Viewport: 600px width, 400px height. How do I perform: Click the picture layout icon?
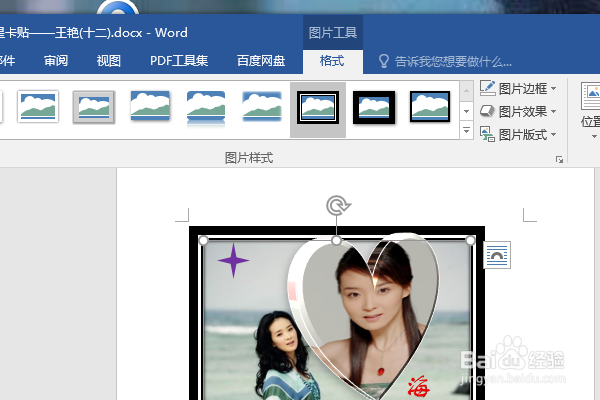(488, 134)
